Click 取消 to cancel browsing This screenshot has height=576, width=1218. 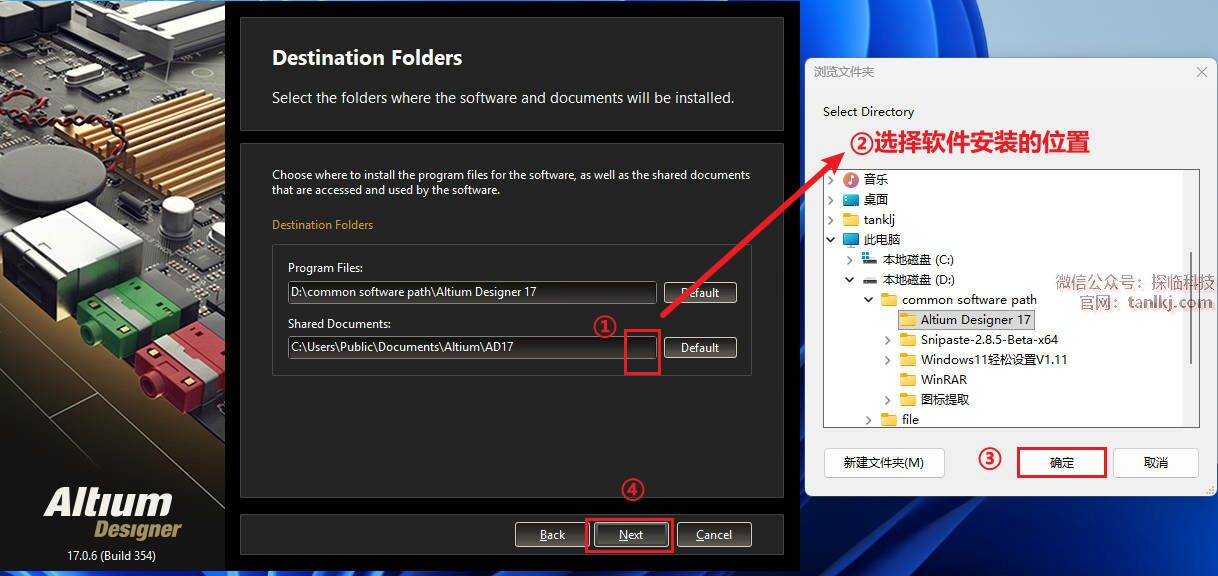click(x=1156, y=462)
